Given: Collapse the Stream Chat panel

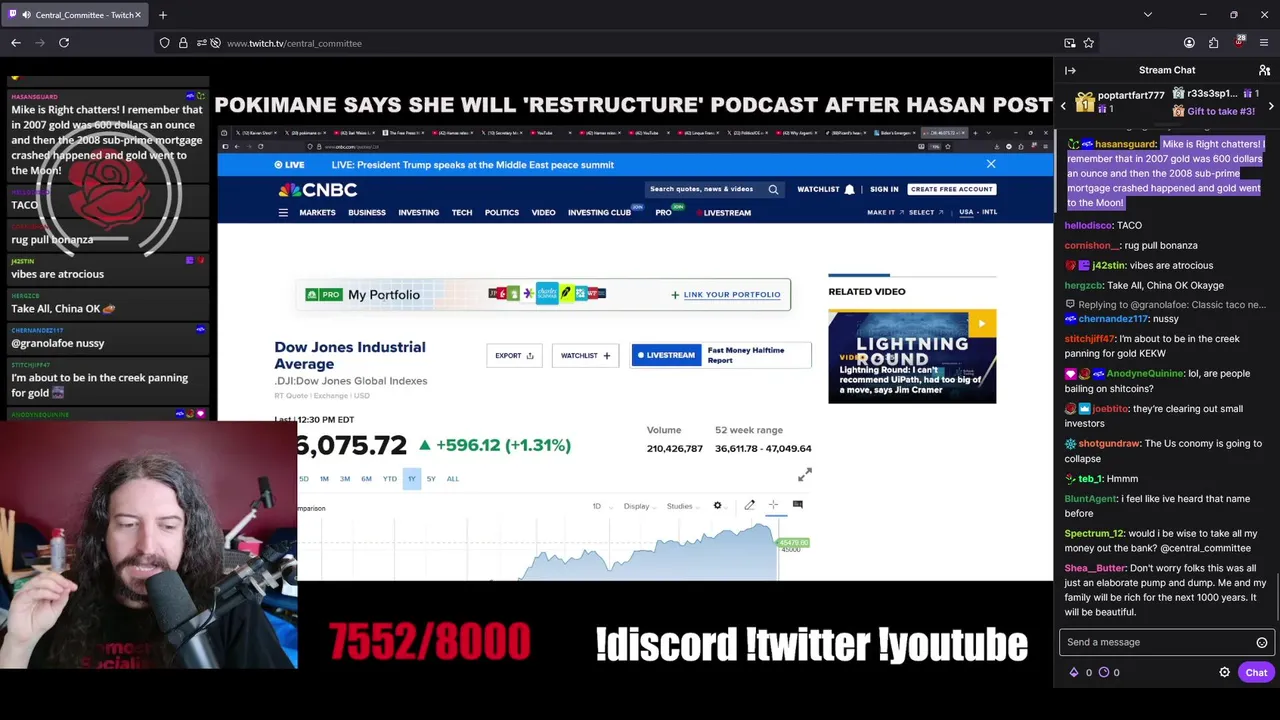Looking at the screenshot, I should [x=1070, y=70].
